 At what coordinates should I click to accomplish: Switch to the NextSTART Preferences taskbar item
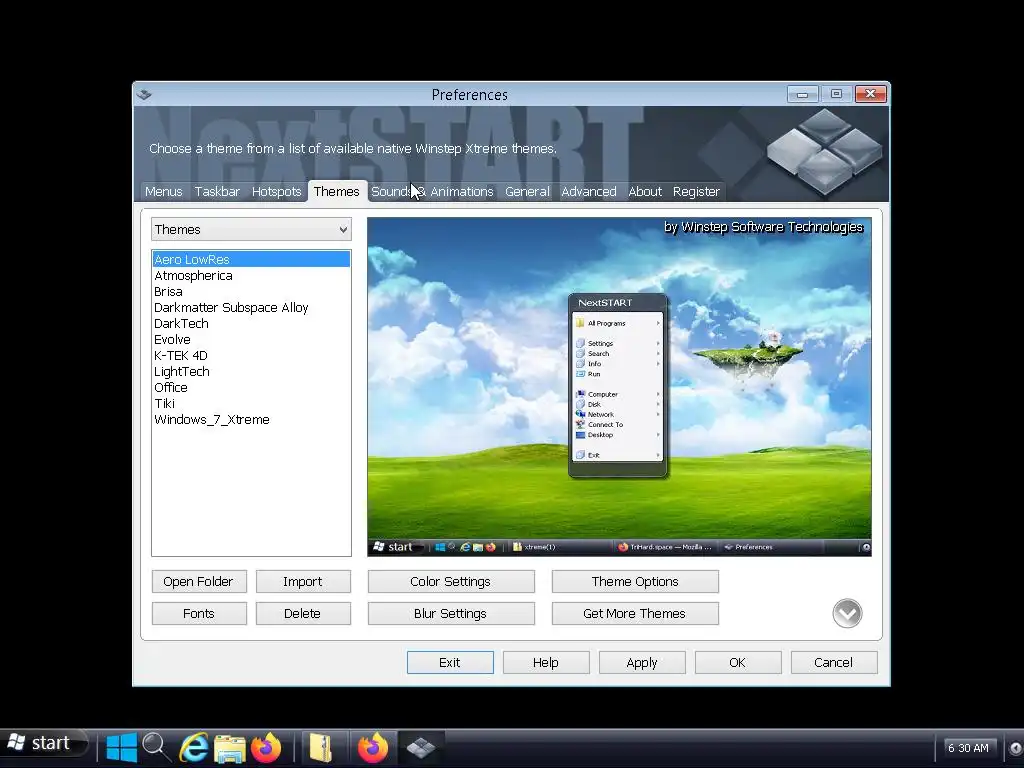(x=421, y=747)
